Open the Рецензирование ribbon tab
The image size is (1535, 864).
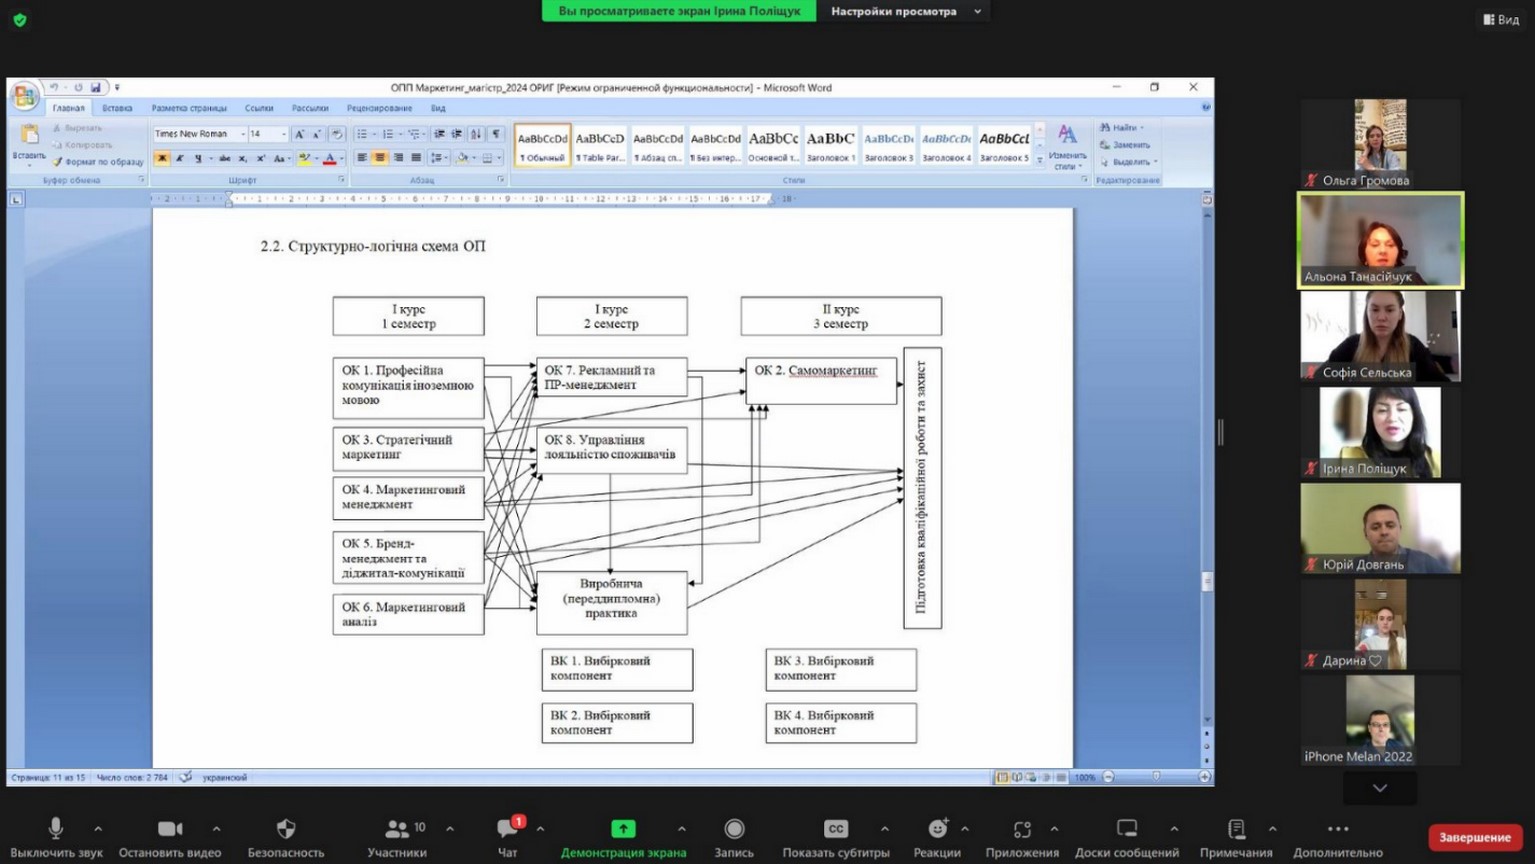coord(379,108)
